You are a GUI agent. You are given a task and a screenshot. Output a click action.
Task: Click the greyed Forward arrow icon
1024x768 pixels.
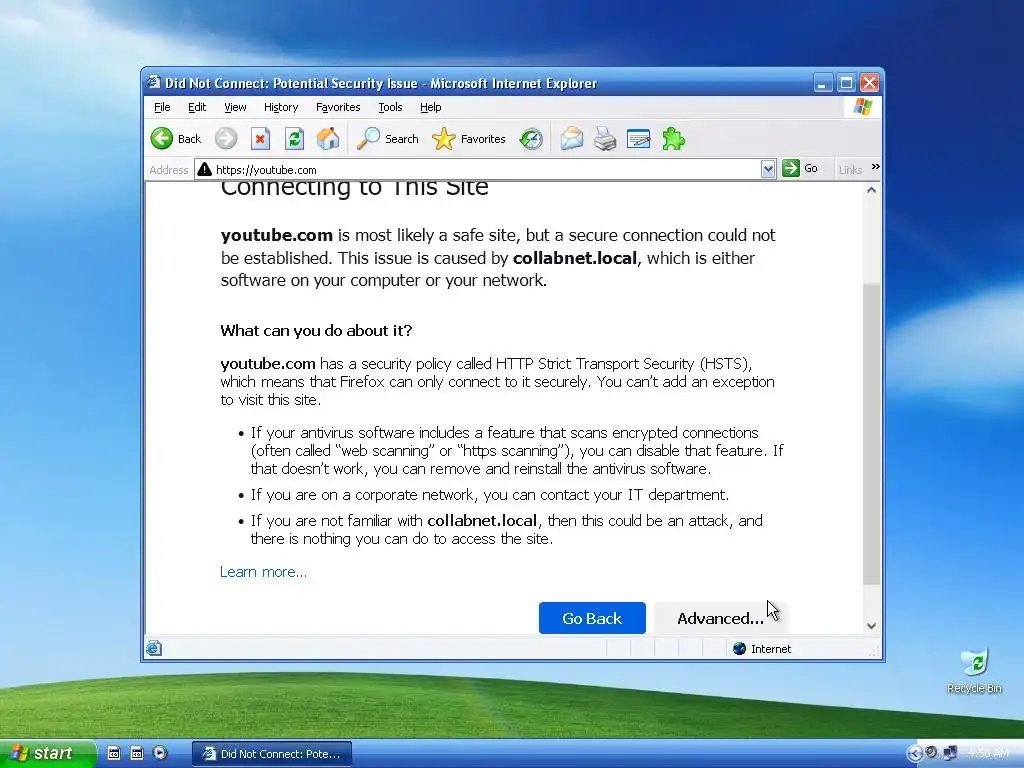coord(226,138)
